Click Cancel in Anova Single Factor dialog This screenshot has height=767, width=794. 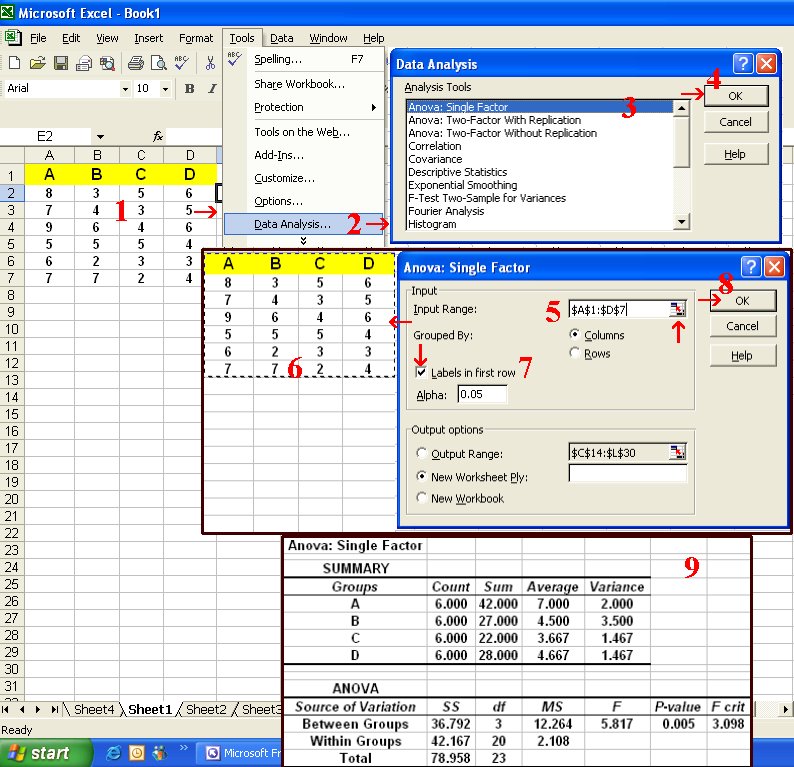(x=742, y=326)
